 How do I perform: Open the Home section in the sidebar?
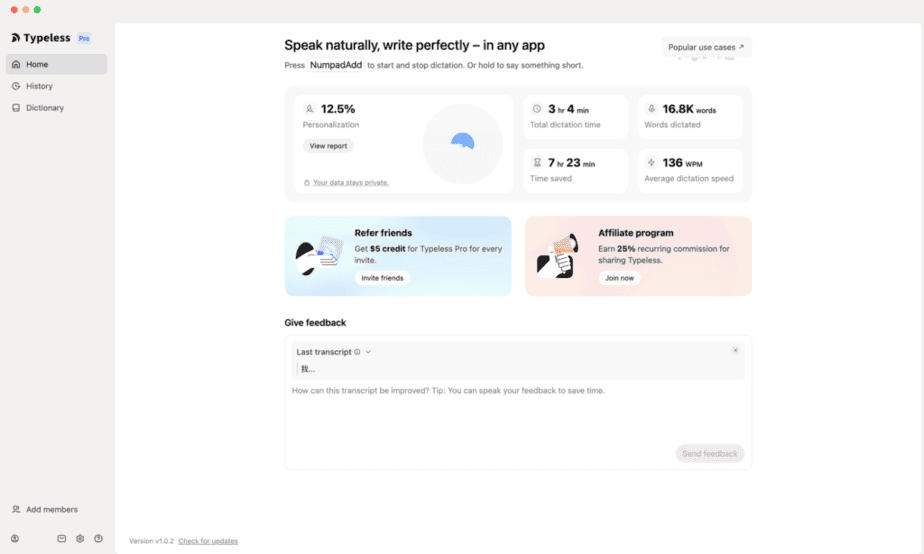coord(57,64)
